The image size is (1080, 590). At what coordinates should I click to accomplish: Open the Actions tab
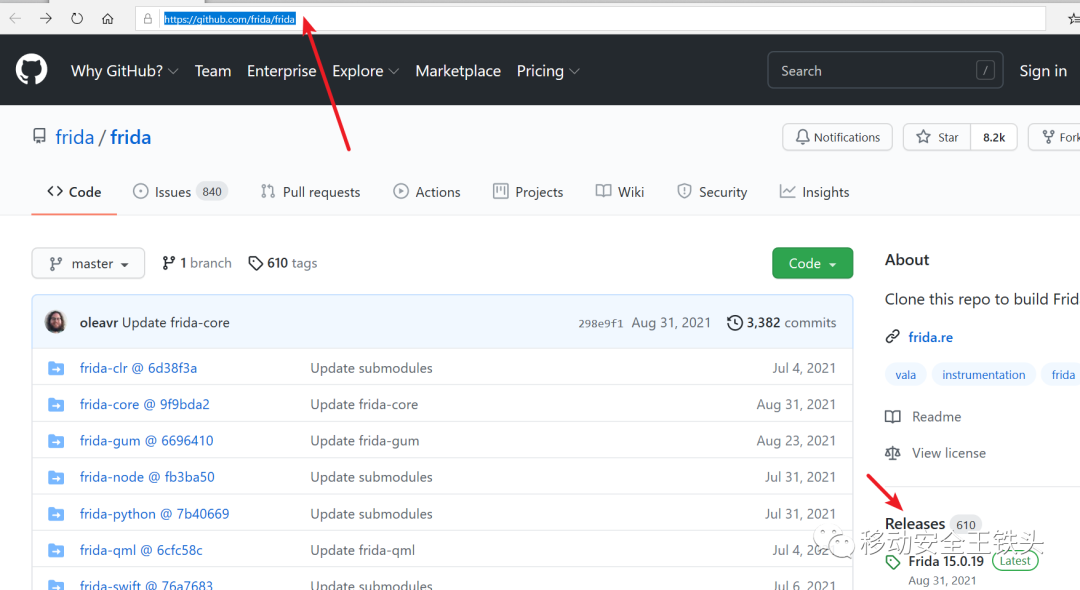tap(427, 192)
